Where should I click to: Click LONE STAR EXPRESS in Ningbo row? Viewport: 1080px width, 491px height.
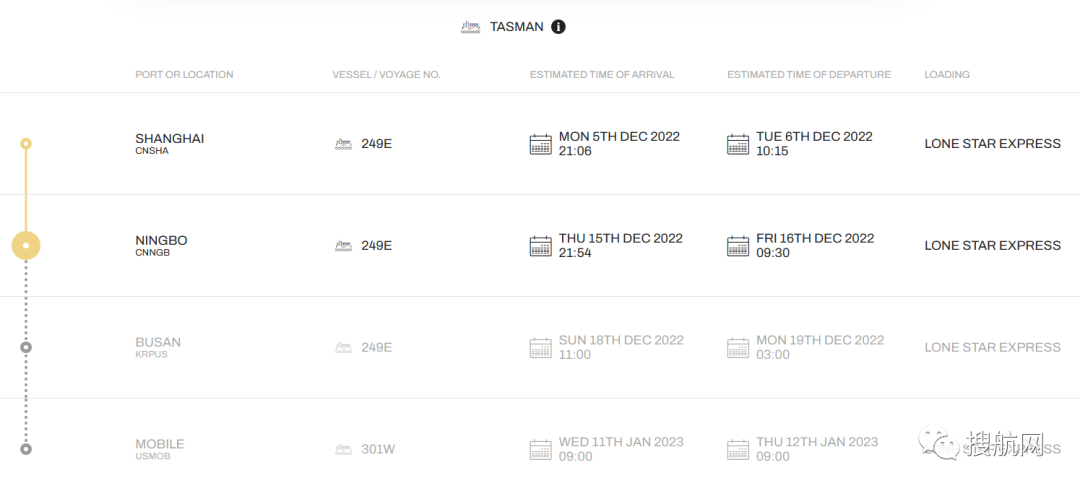coord(992,246)
